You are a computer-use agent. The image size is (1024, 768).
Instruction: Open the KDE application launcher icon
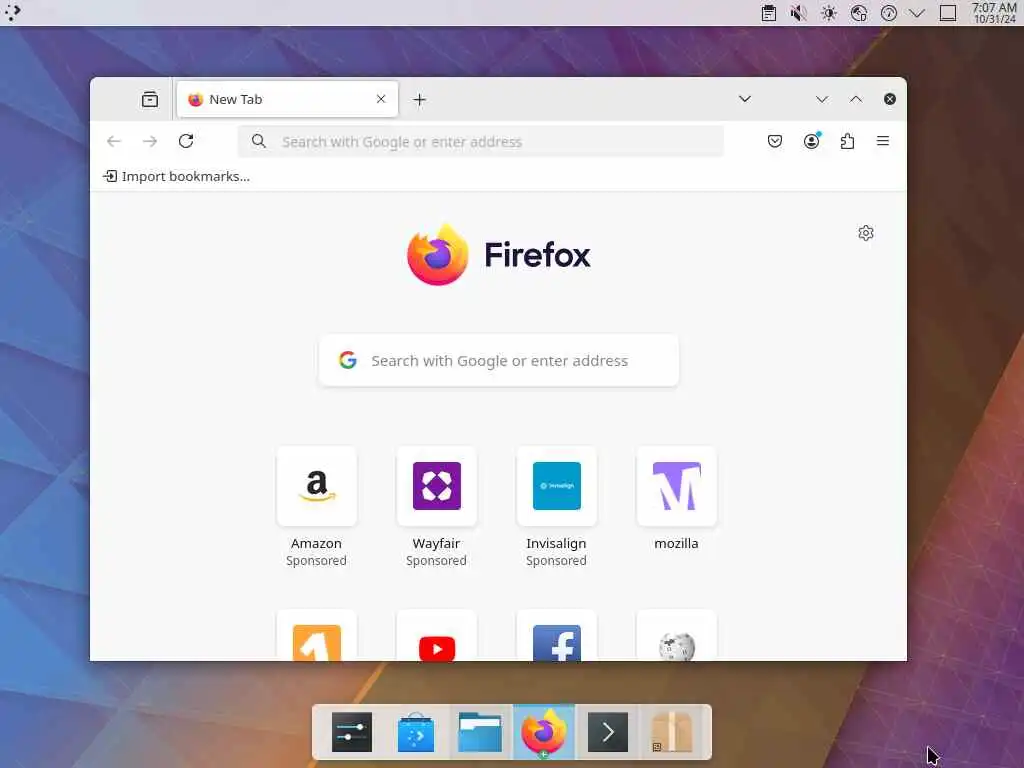coord(12,12)
